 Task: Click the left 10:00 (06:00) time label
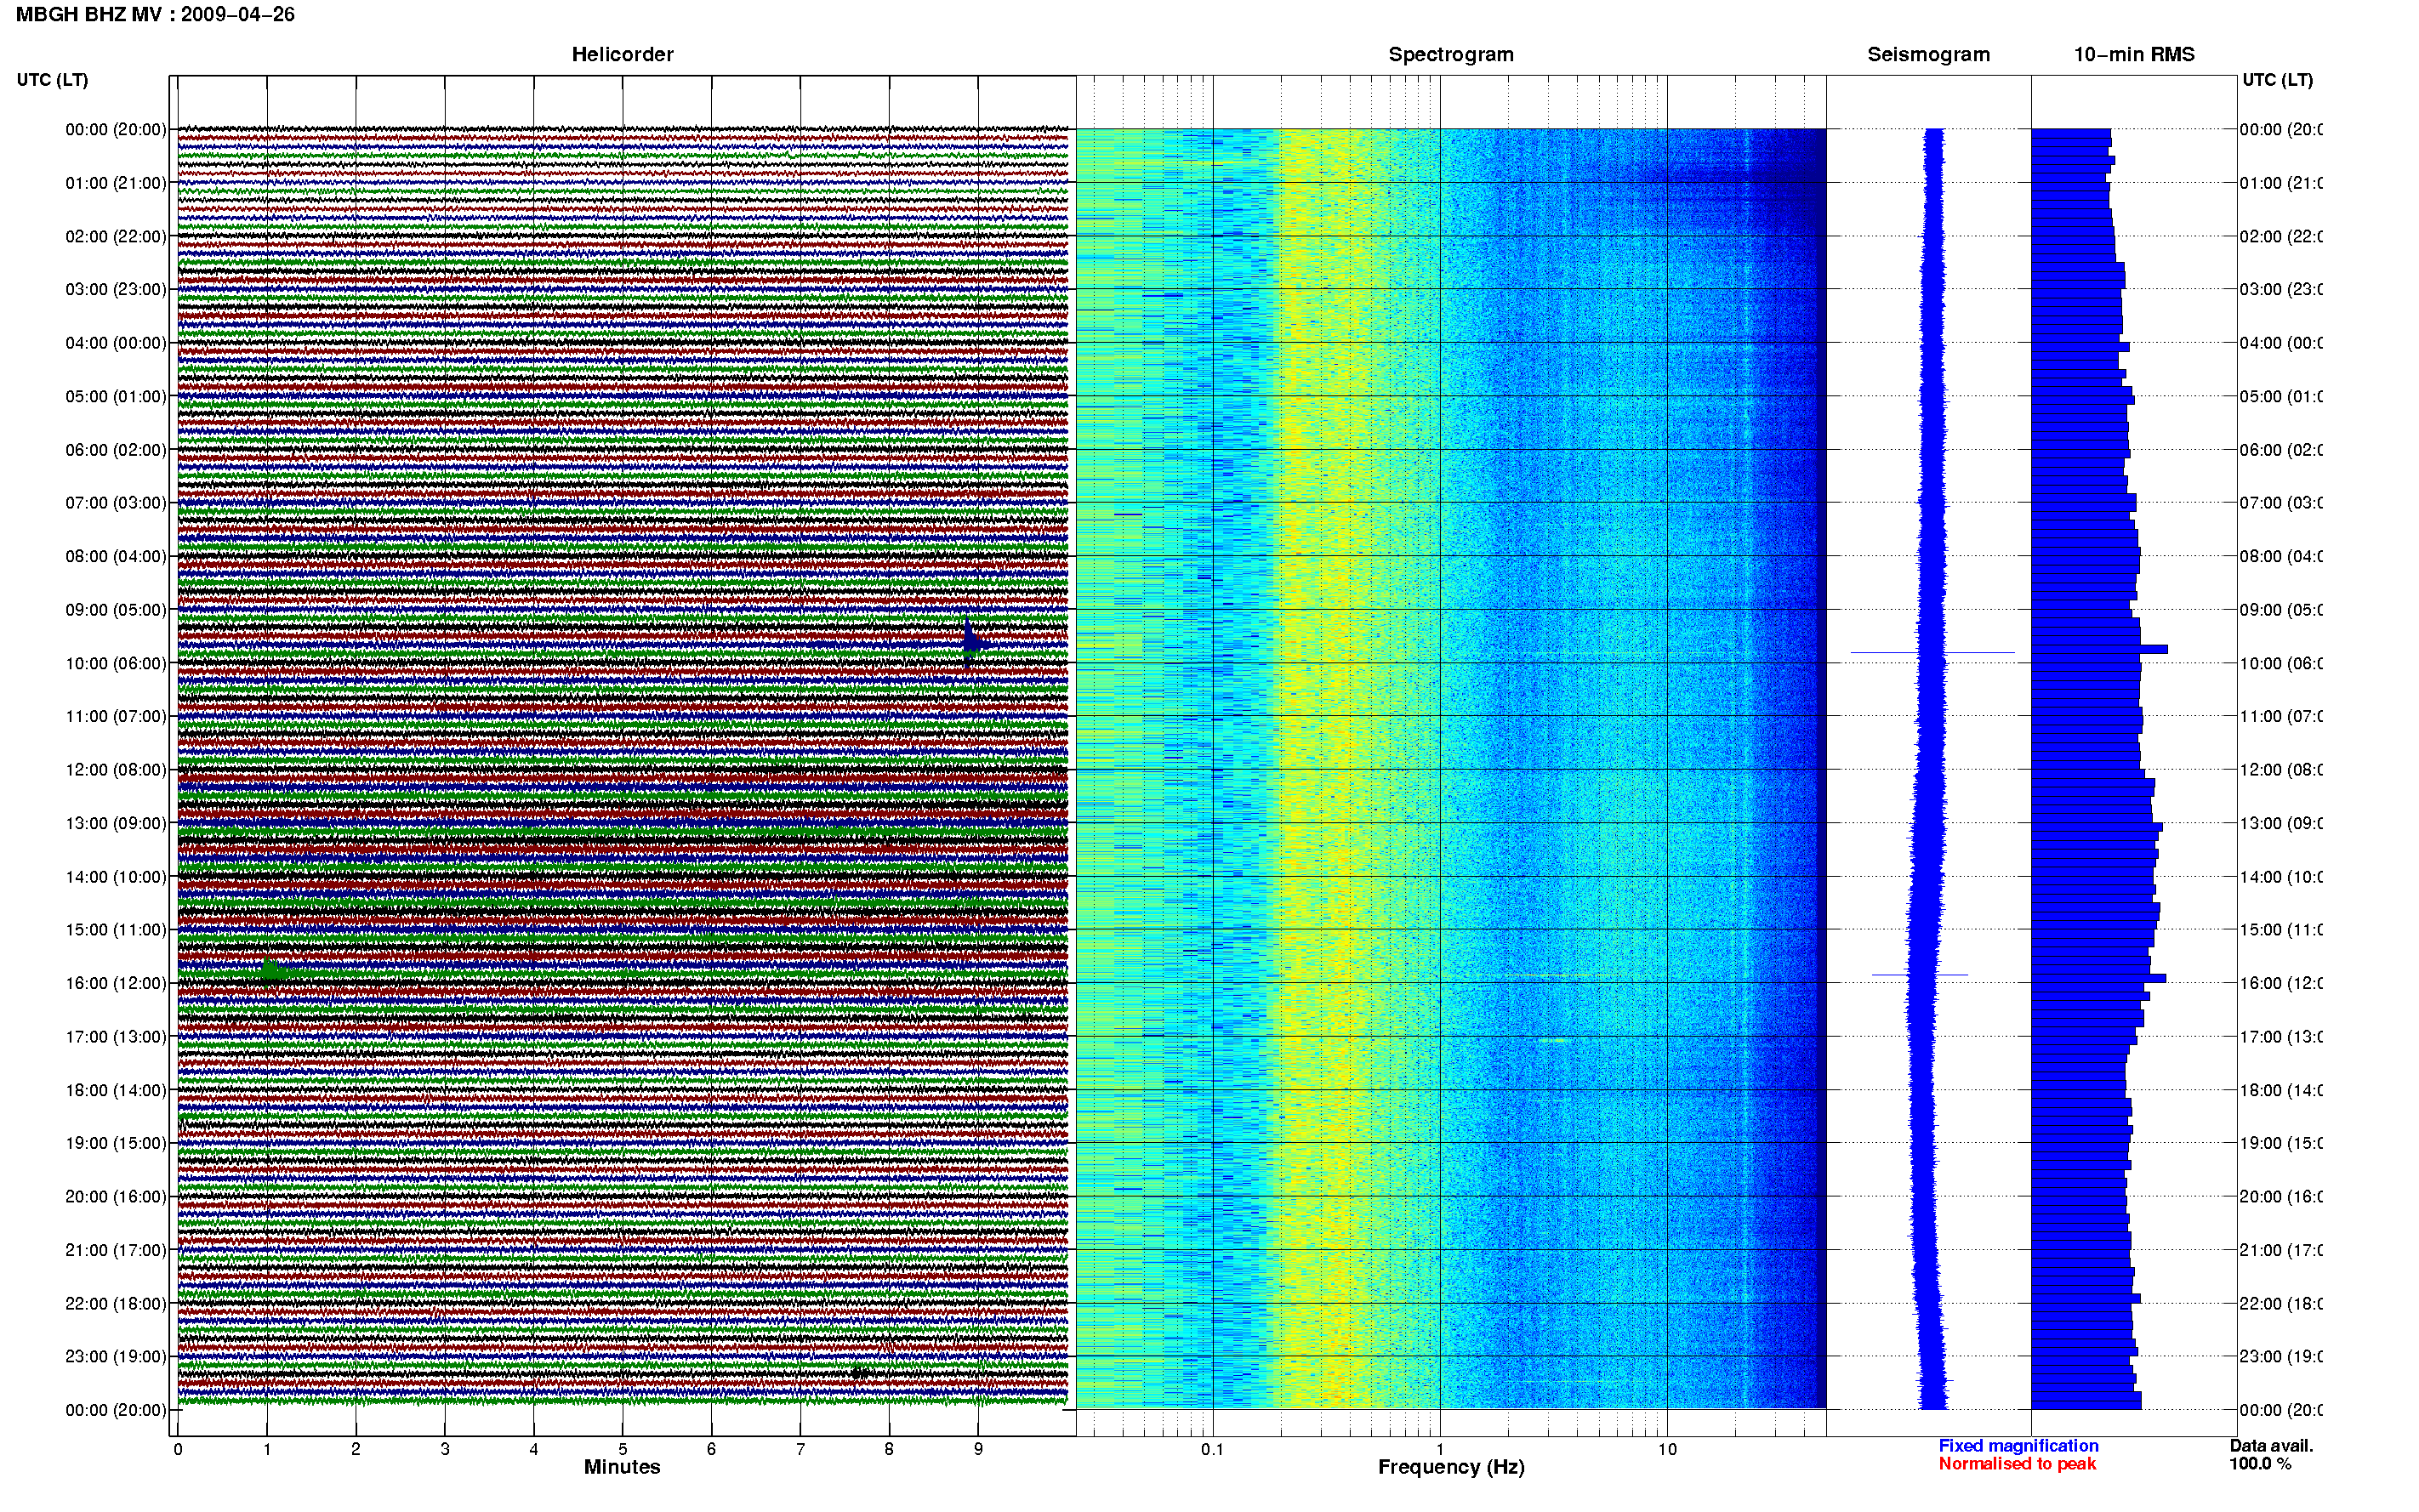116,663
